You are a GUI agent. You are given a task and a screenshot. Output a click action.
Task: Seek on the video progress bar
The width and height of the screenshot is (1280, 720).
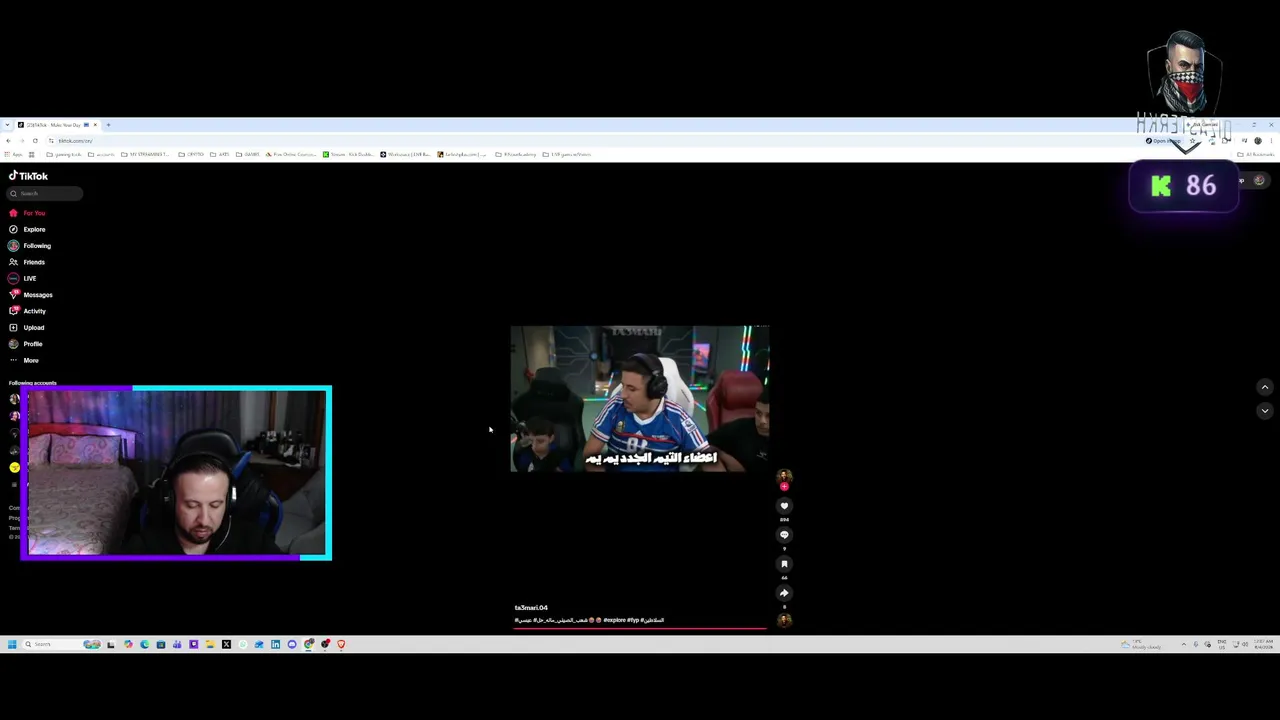[640, 629]
